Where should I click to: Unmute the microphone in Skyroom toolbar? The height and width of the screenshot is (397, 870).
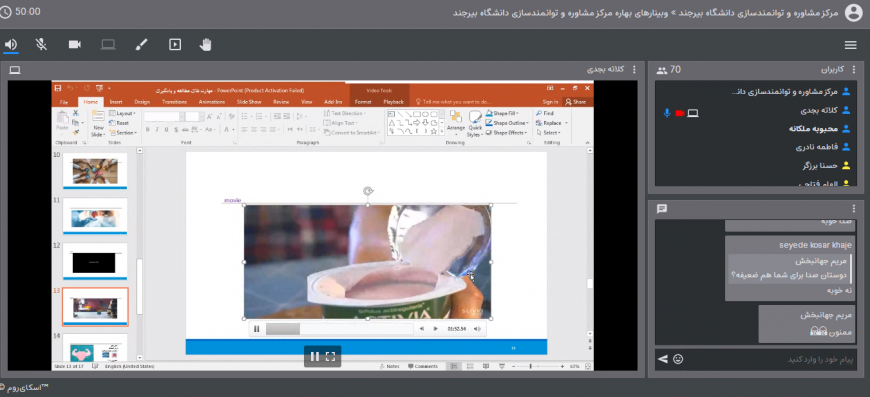click(x=41, y=45)
